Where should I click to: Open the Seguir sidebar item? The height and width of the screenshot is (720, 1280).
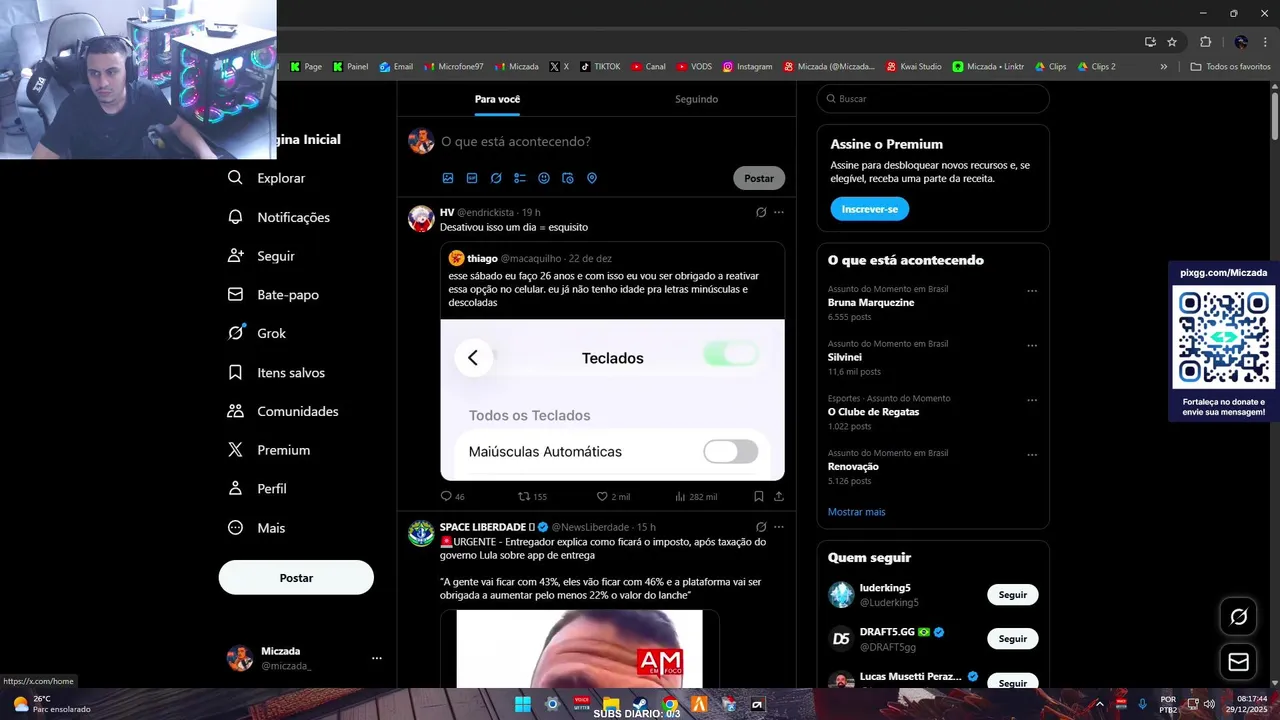point(261,256)
